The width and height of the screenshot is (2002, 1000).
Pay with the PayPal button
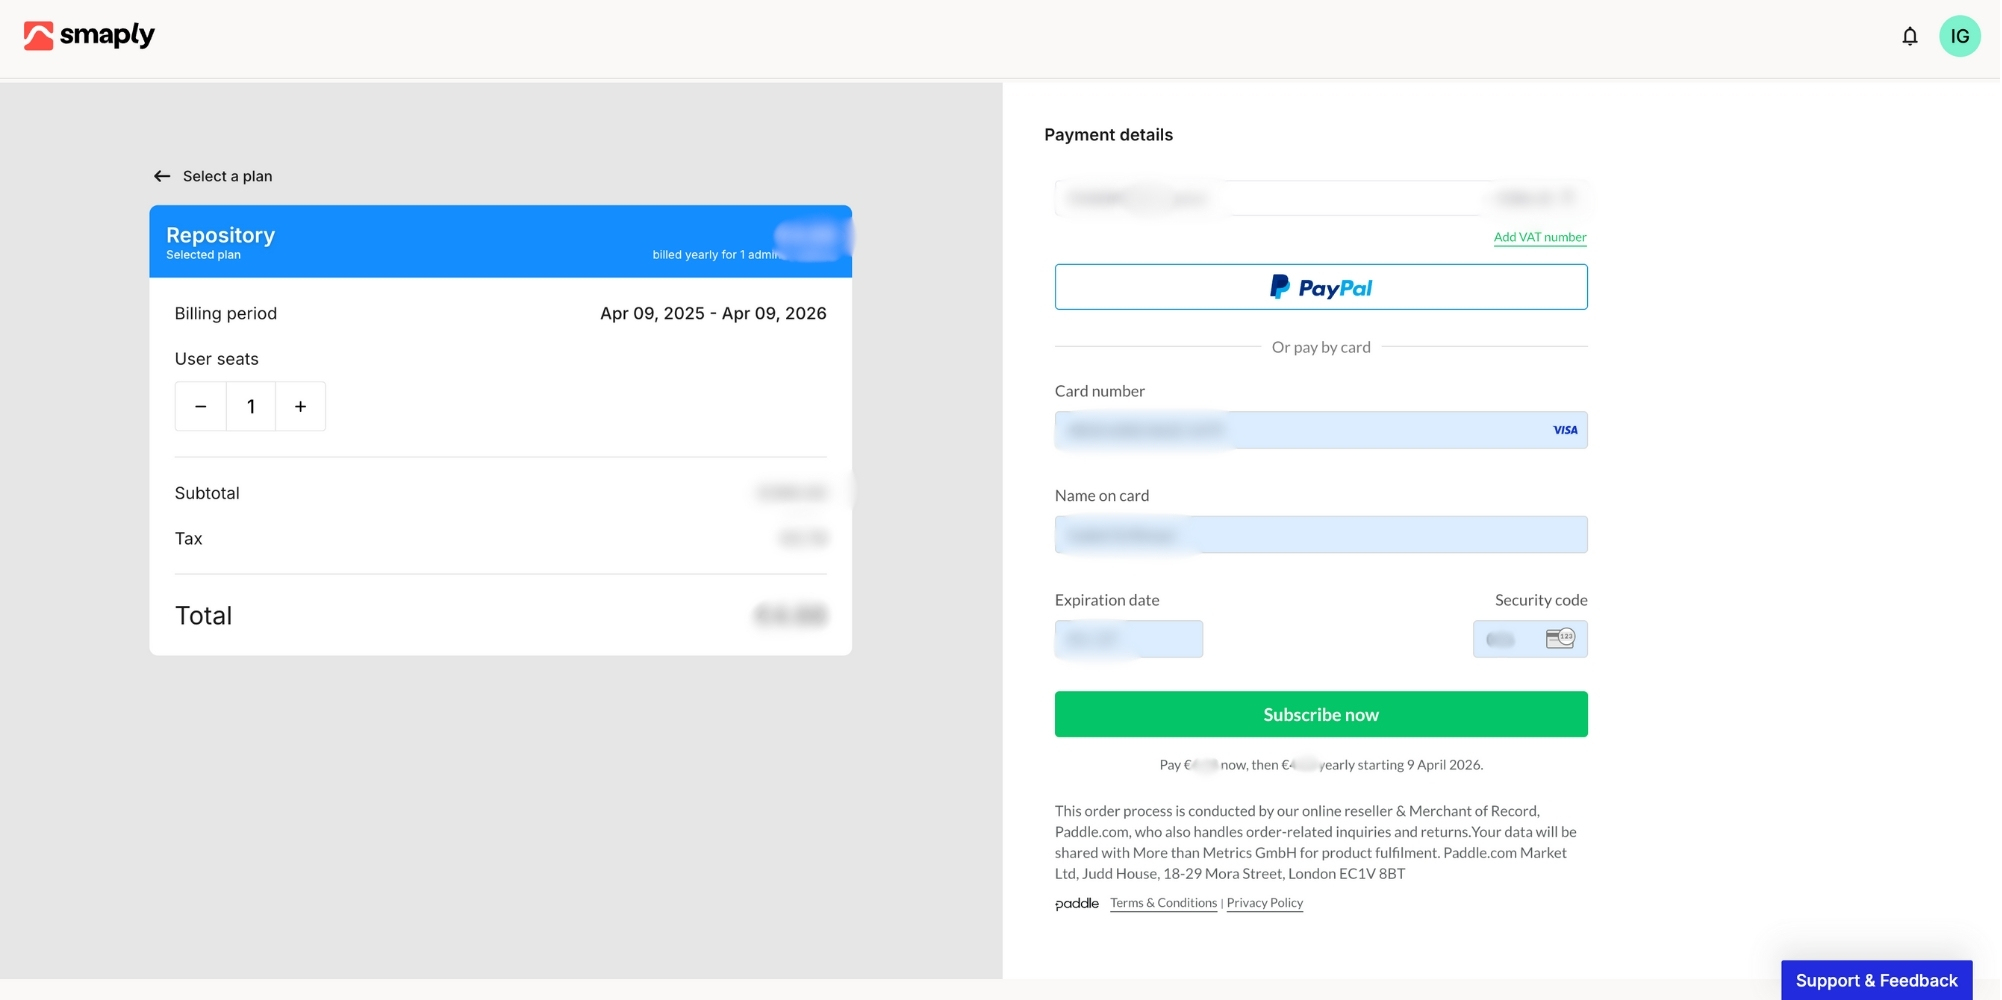tap(1320, 288)
